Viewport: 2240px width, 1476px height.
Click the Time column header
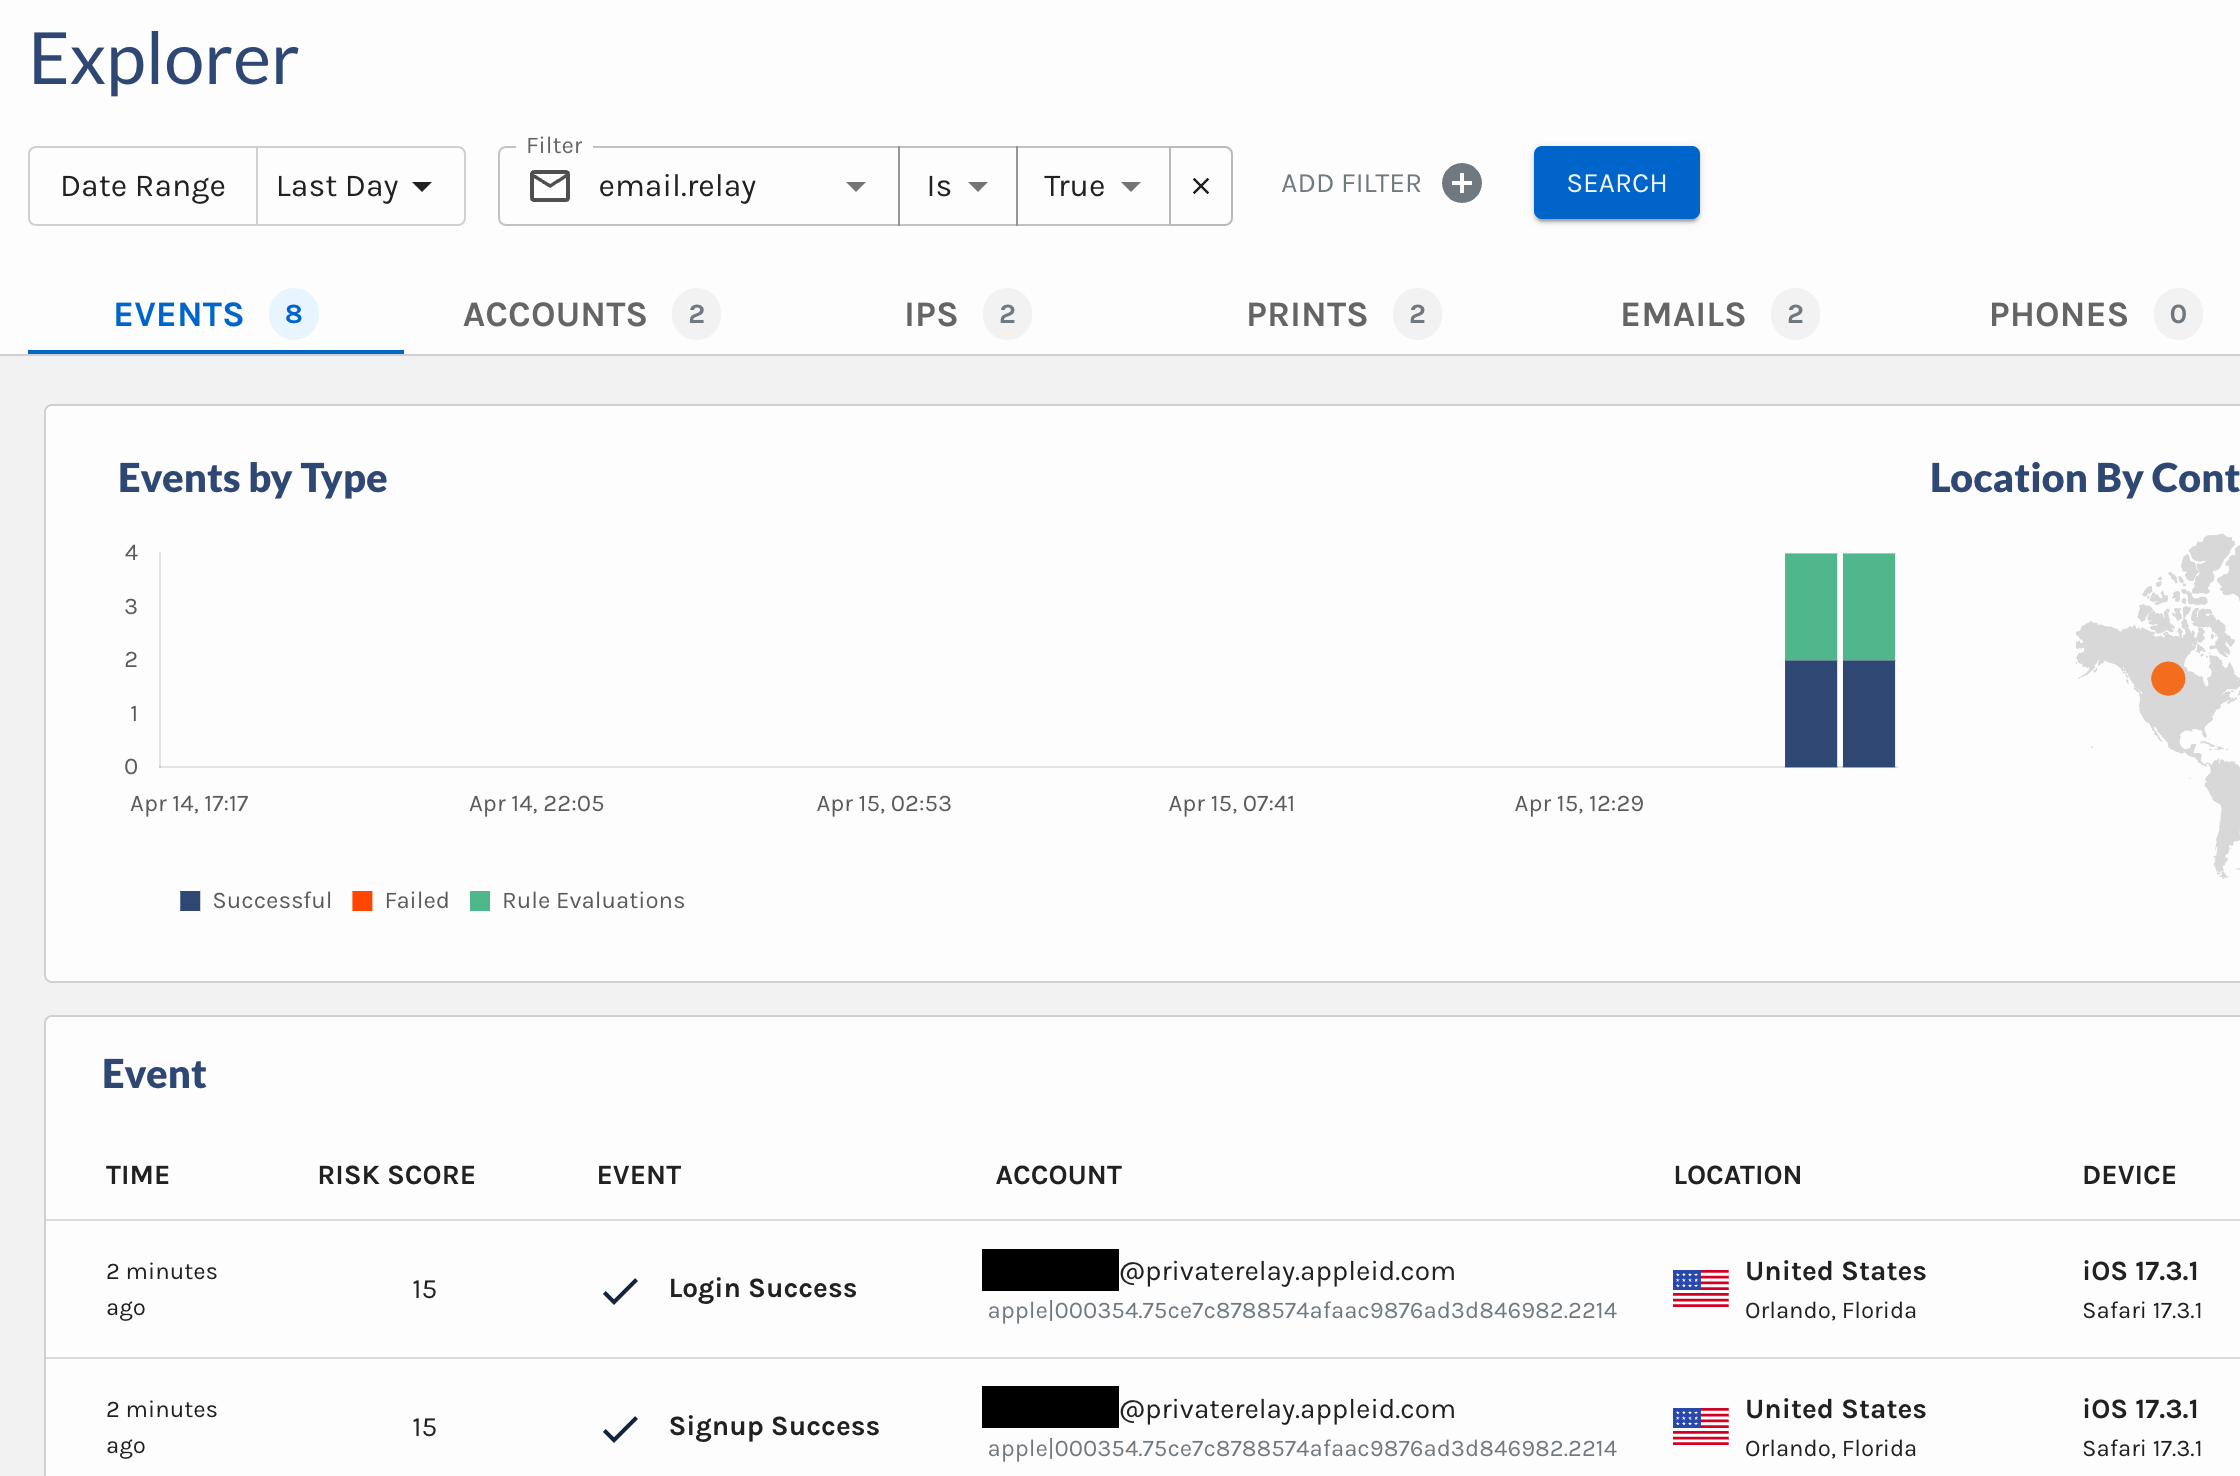138,1175
